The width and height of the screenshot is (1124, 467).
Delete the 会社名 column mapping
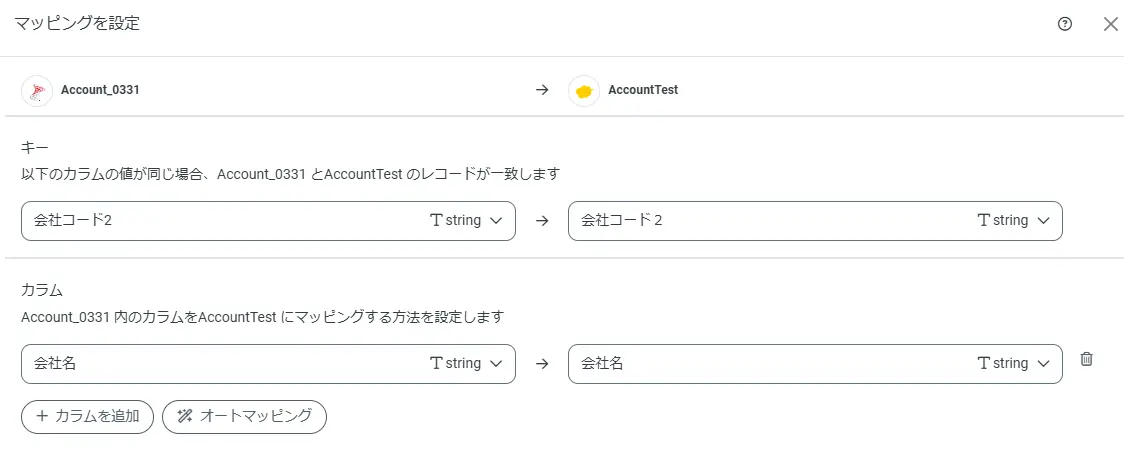[1086, 360]
